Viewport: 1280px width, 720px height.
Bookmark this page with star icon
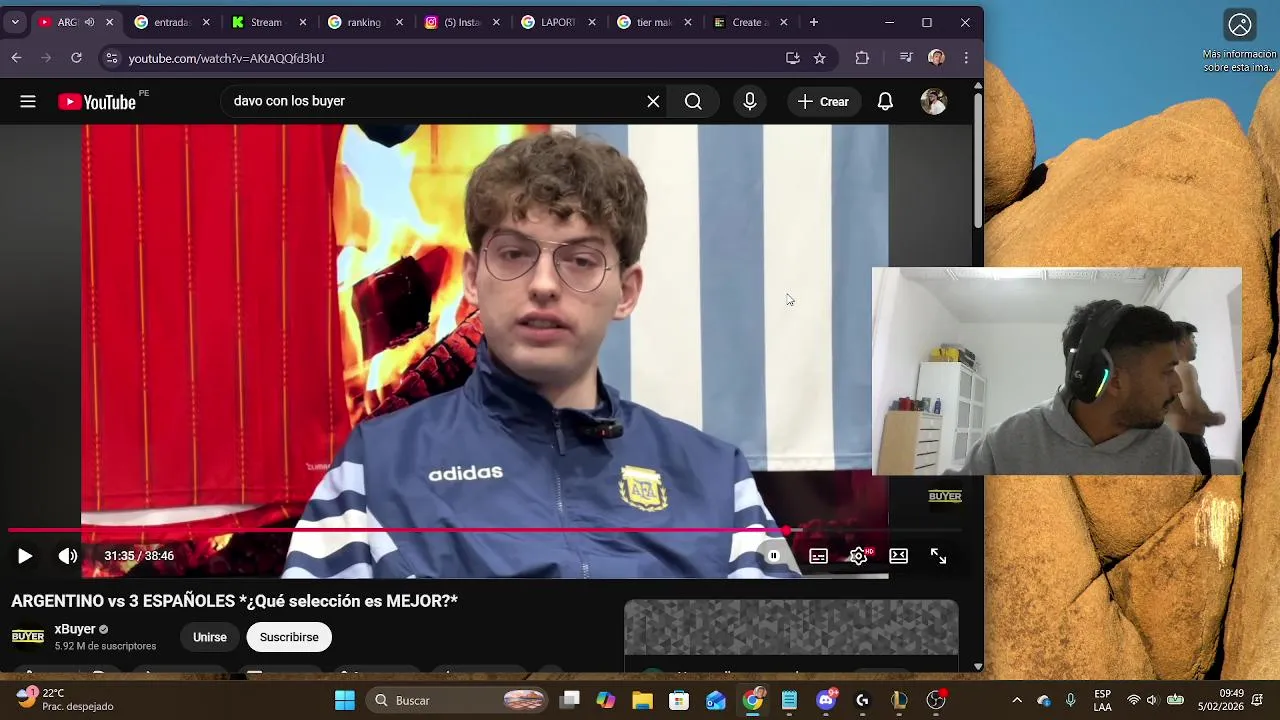click(x=820, y=58)
